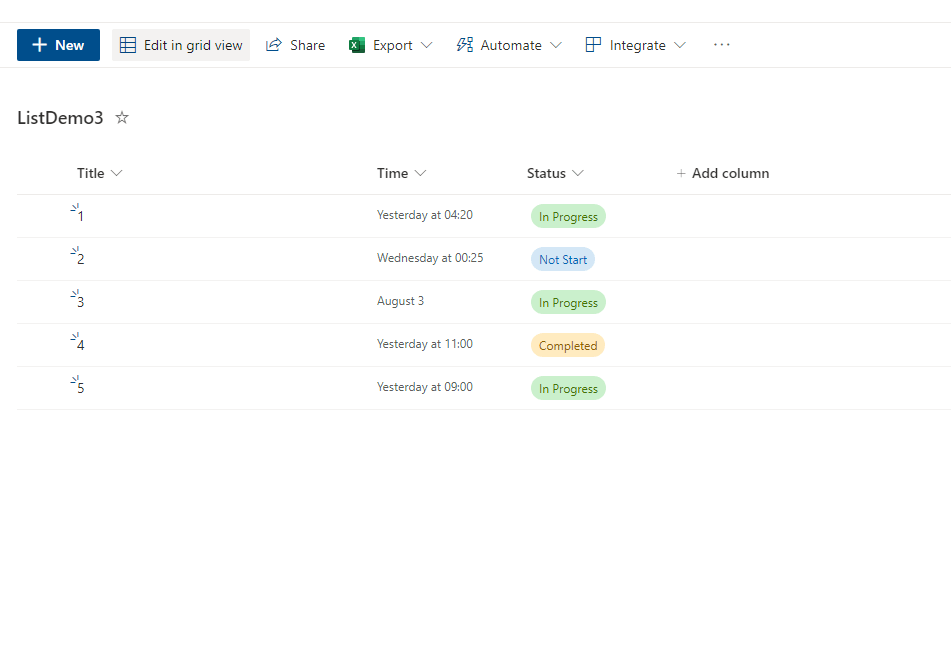Click the new-item glimmer icon on row 5
Image resolution: width=951 pixels, height=662 pixels.
(75, 380)
